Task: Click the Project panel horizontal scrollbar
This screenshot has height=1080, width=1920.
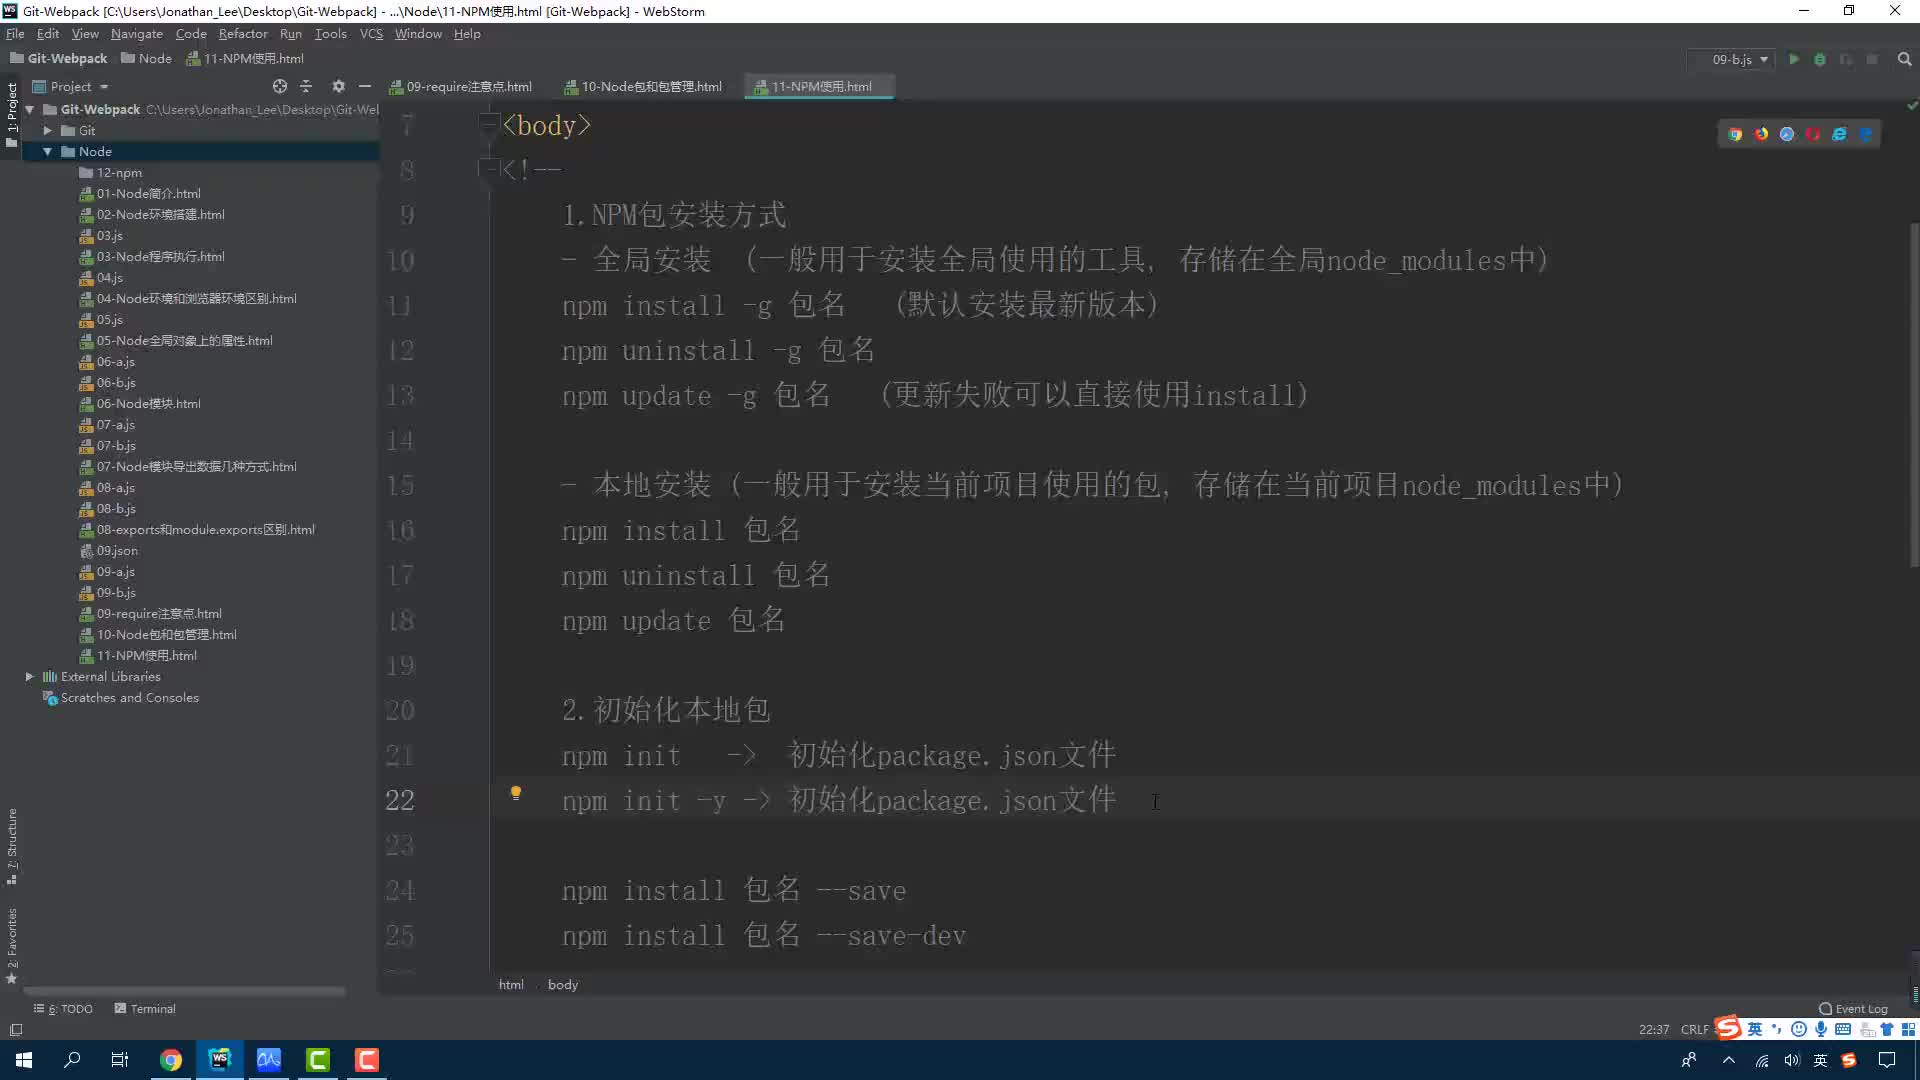Action: 185,992
